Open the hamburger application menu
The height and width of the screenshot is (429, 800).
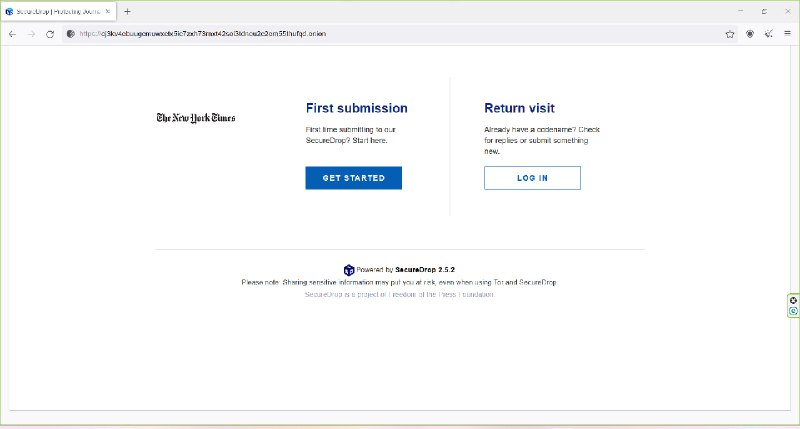[787, 33]
